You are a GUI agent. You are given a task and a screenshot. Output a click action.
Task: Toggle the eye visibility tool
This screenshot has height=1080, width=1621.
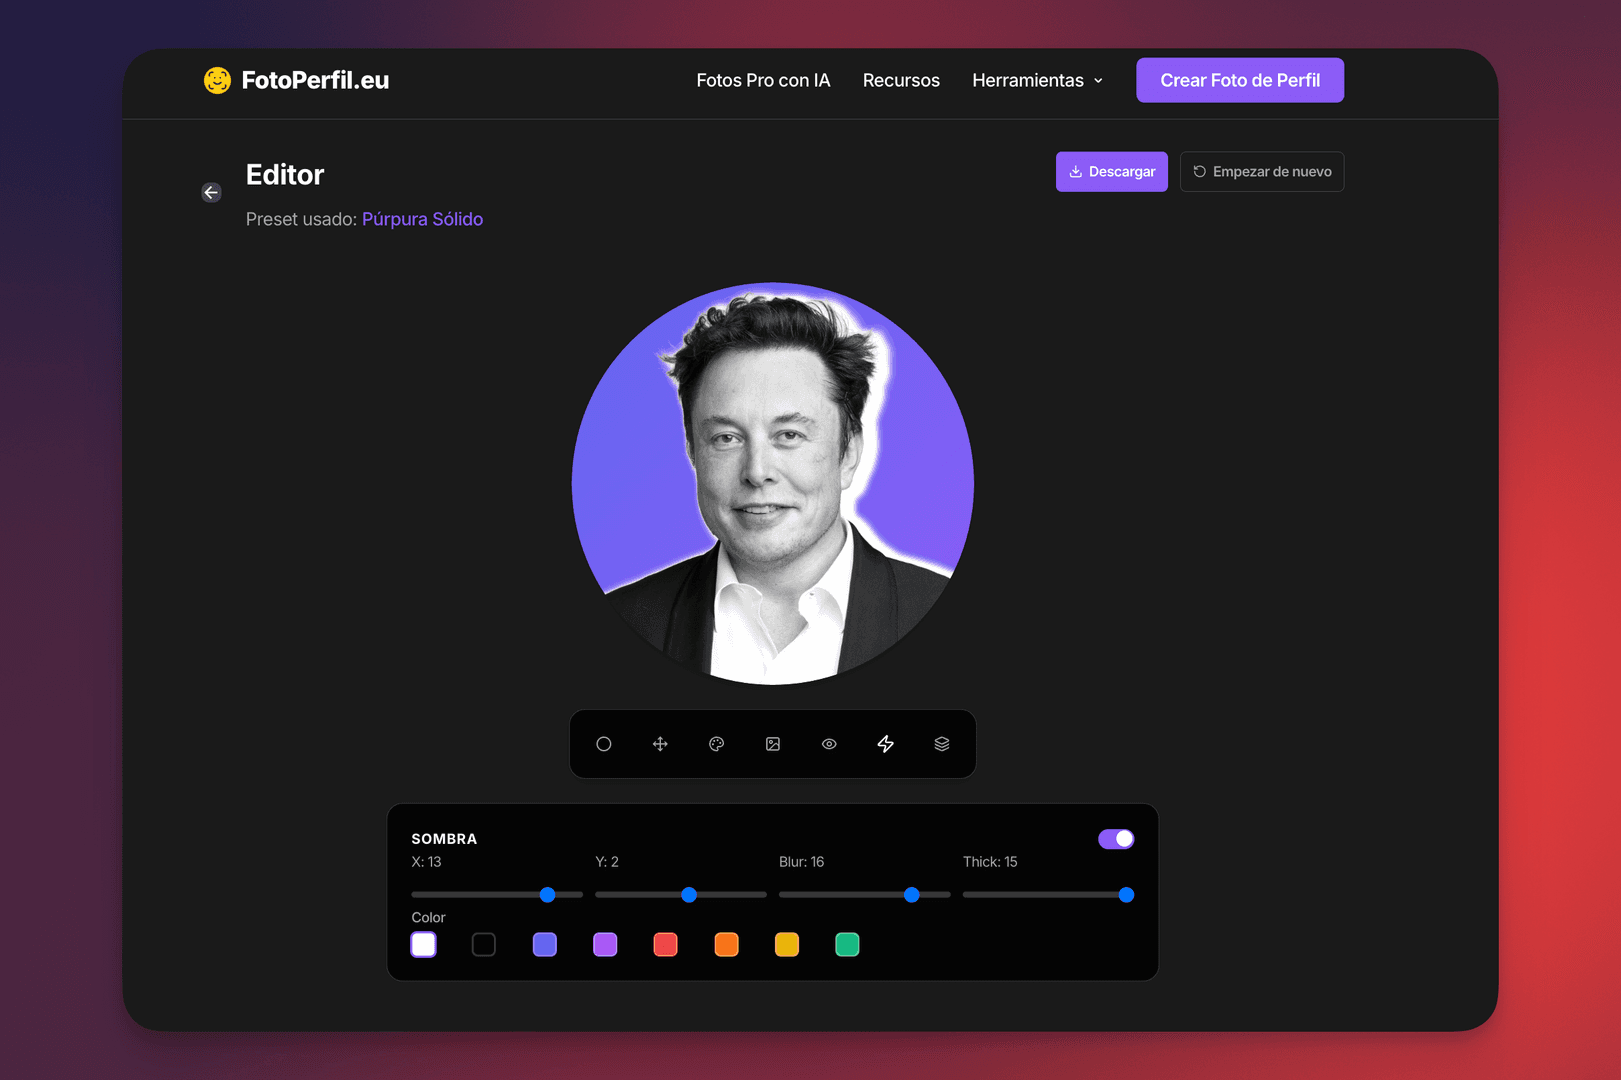(829, 744)
